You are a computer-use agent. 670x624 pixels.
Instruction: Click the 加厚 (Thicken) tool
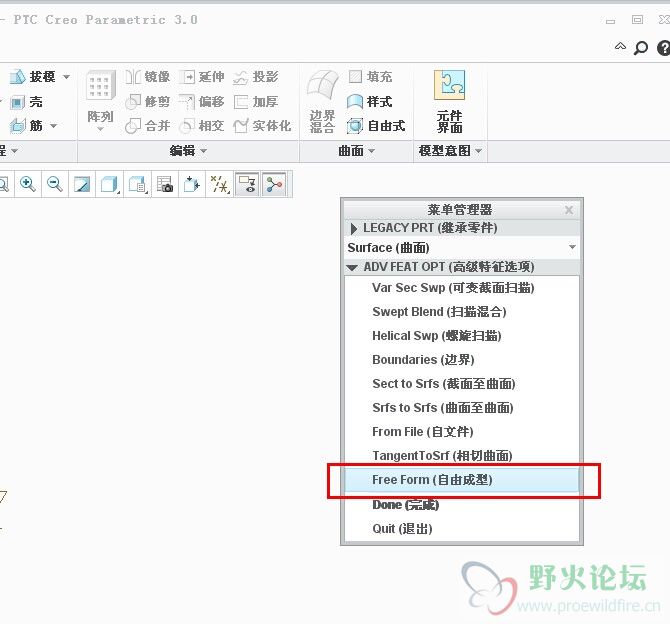[x=256, y=102]
